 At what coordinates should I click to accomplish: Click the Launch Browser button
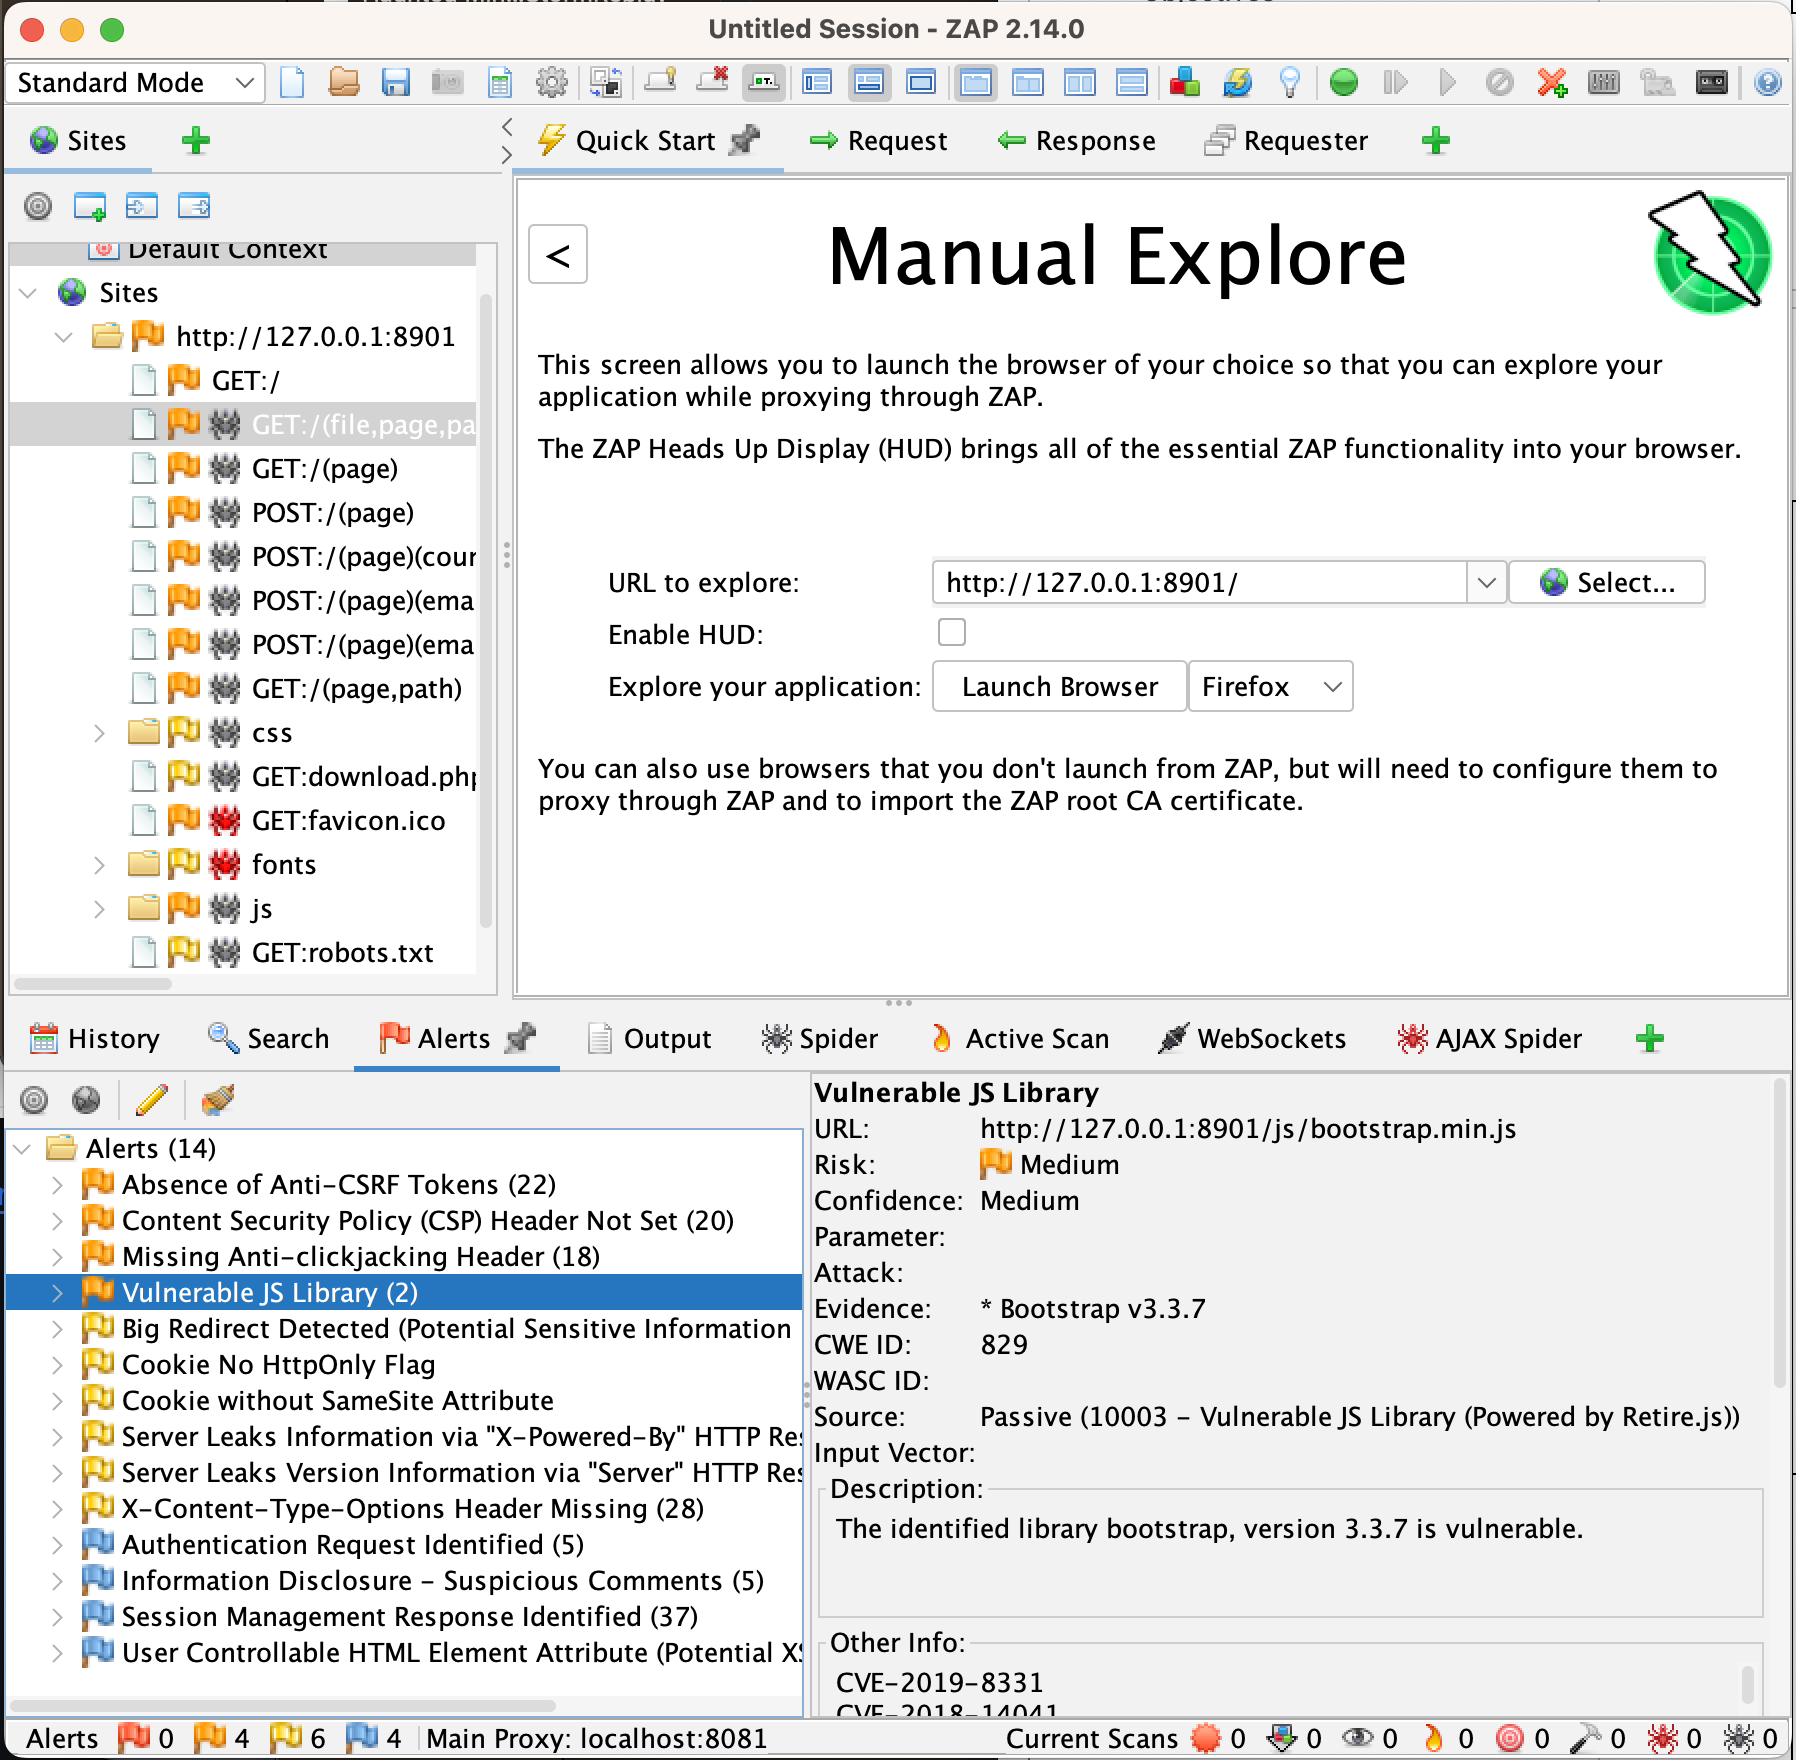[1058, 686]
